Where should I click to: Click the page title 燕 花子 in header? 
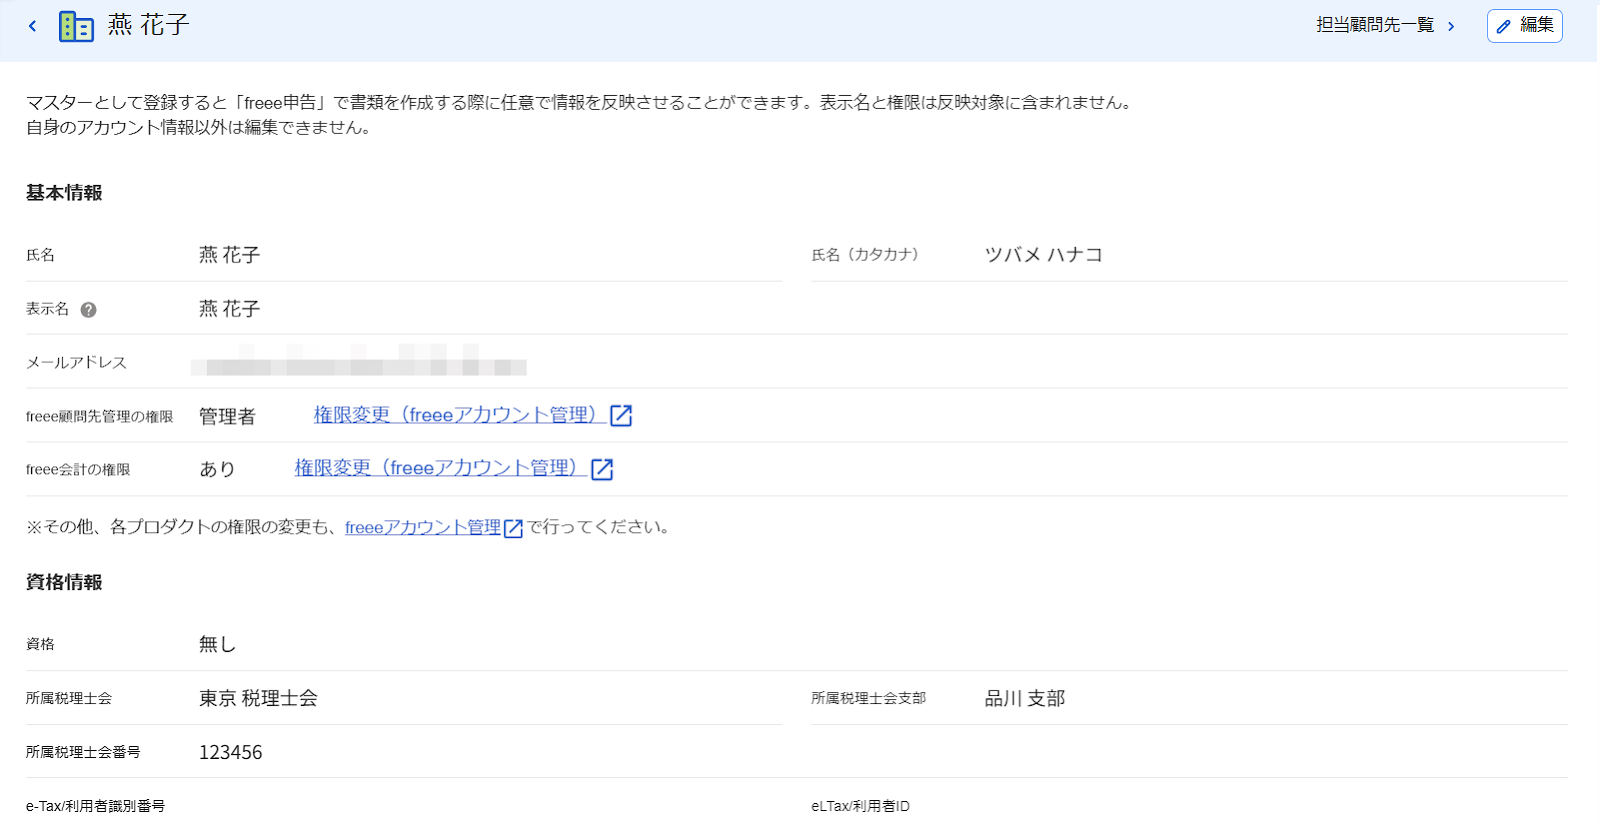[148, 25]
